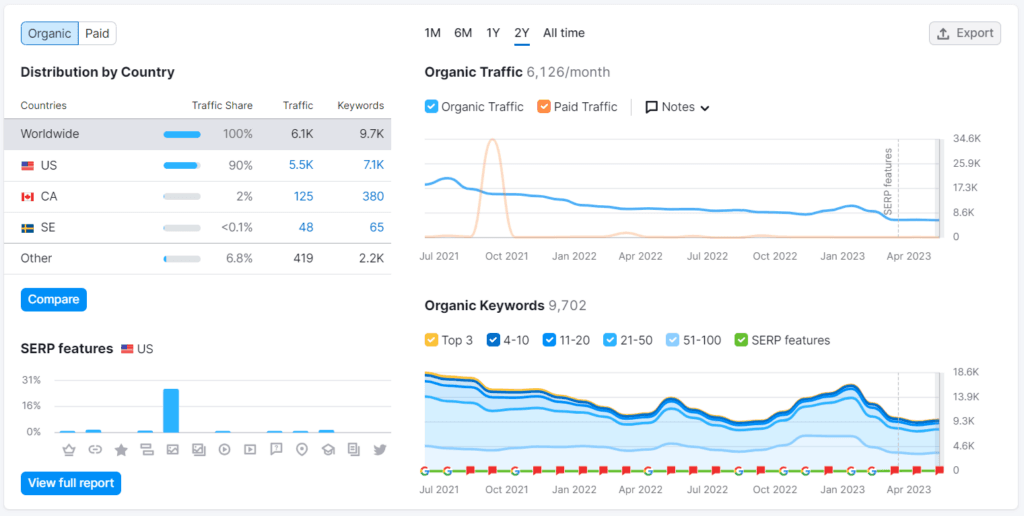The width and height of the screenshot is (1024, 516).
Task: Select the 1Y time range
Action: coord(493,33)
